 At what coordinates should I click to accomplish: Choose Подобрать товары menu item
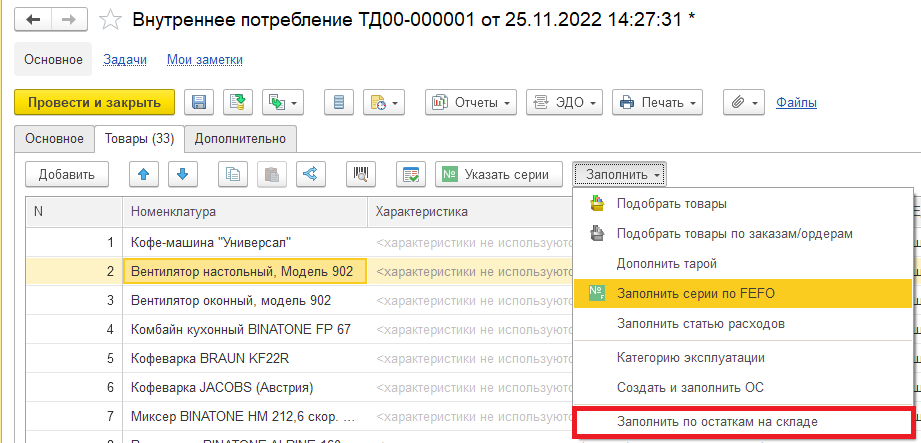coord(742,203)
